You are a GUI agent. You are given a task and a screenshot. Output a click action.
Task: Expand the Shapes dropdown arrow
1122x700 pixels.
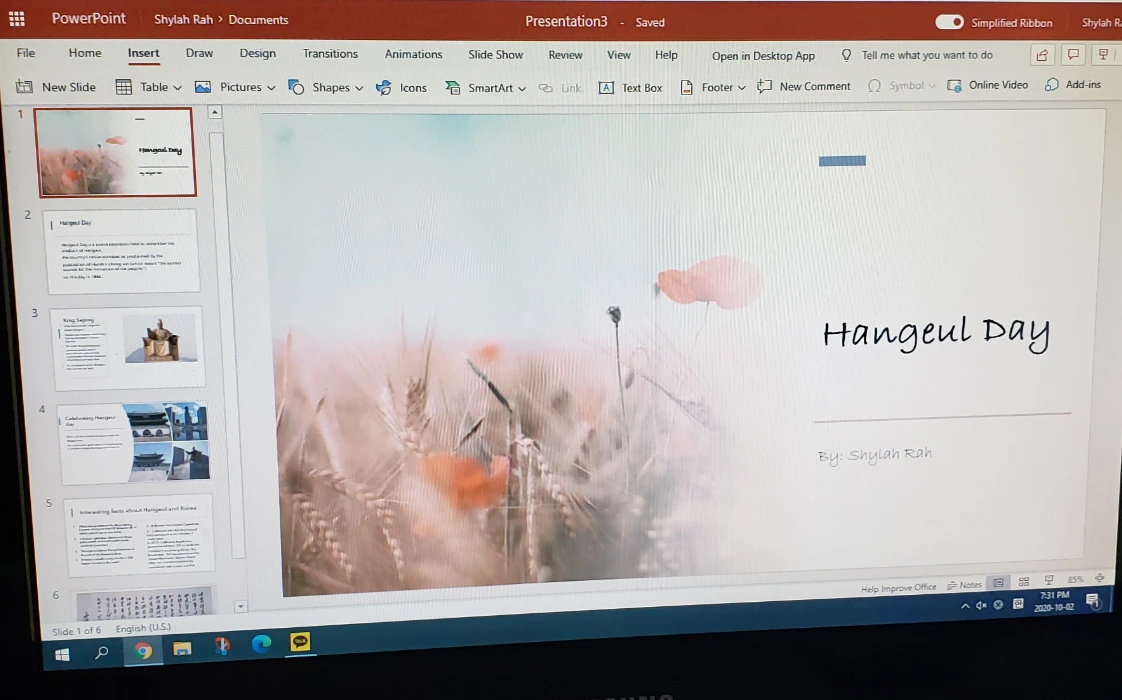[x=359, y=88]
